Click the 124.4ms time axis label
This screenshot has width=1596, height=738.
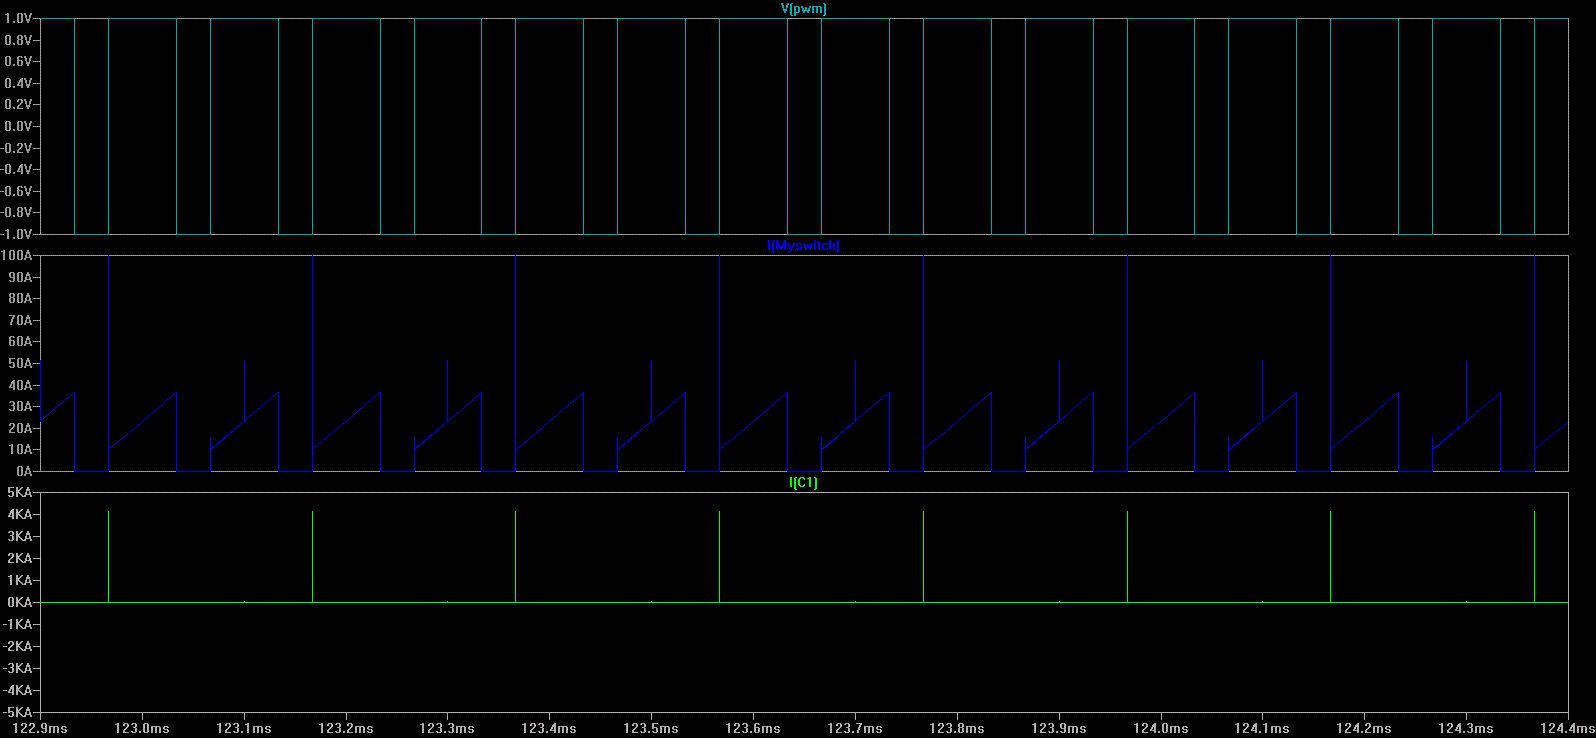(1566, 728)
